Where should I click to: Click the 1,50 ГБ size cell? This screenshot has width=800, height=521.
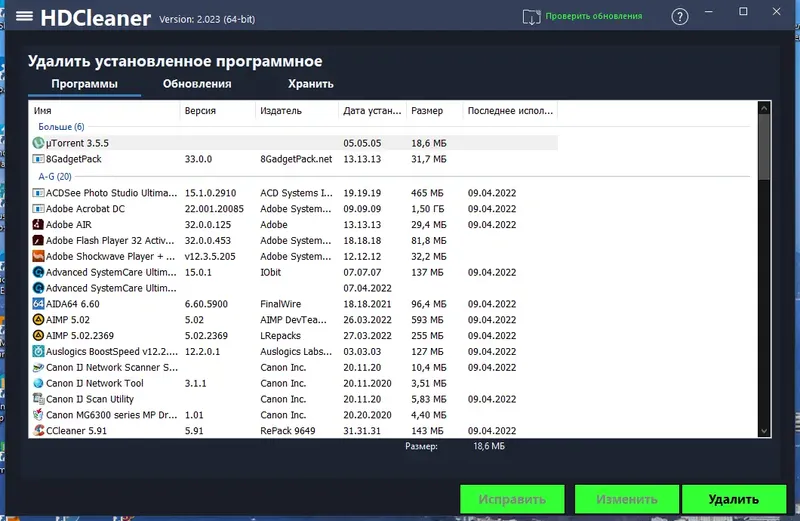click(x=428, y=209)
